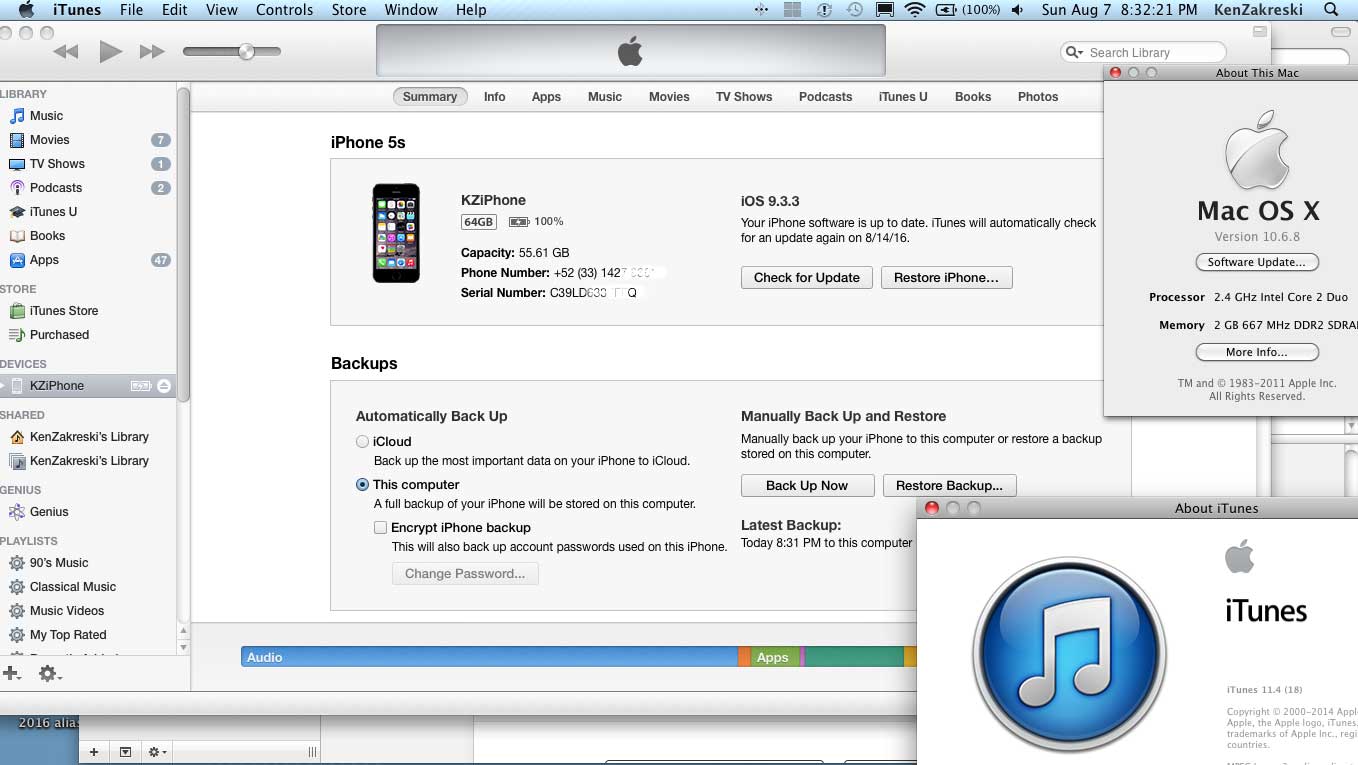The image size is (1358, 765).
Task: Open iTunes U in the Library sidebar
Action: click(x=53, y=212)
